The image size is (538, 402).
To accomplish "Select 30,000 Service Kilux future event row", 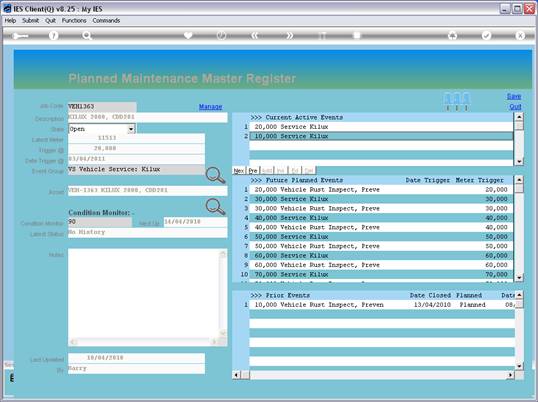I will 381,199.
